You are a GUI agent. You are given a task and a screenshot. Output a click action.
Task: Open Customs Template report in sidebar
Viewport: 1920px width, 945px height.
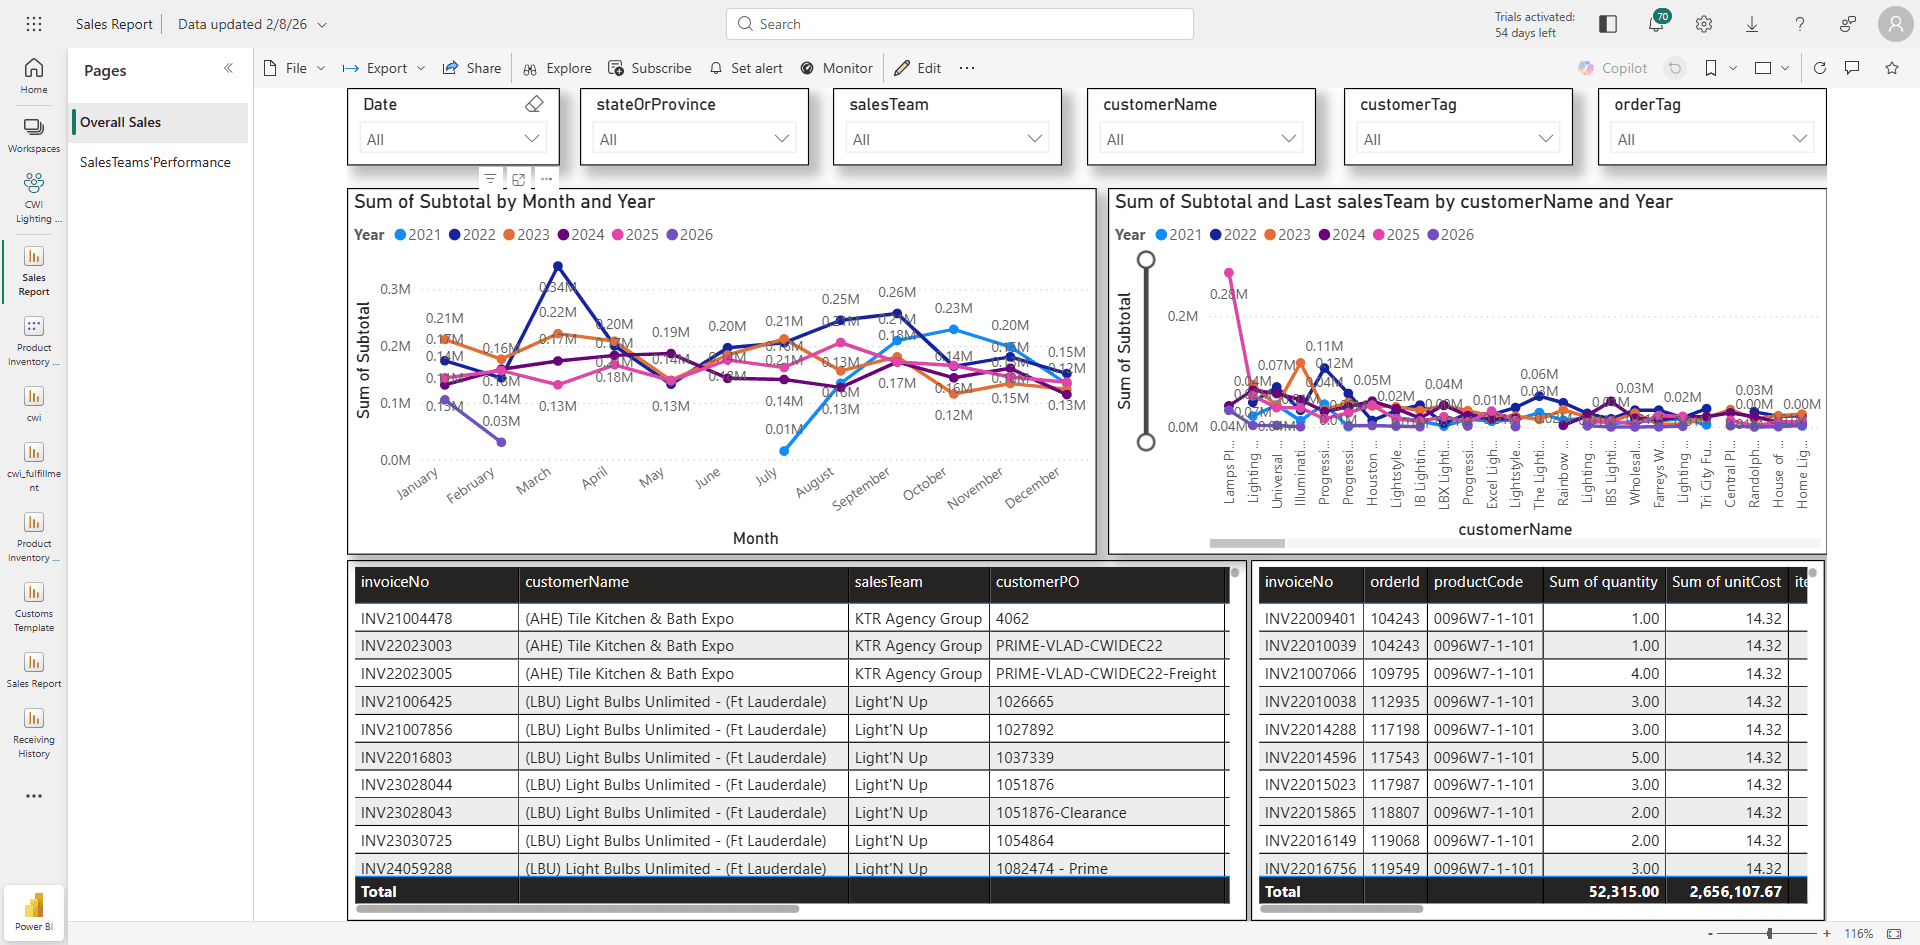point(34,607)
